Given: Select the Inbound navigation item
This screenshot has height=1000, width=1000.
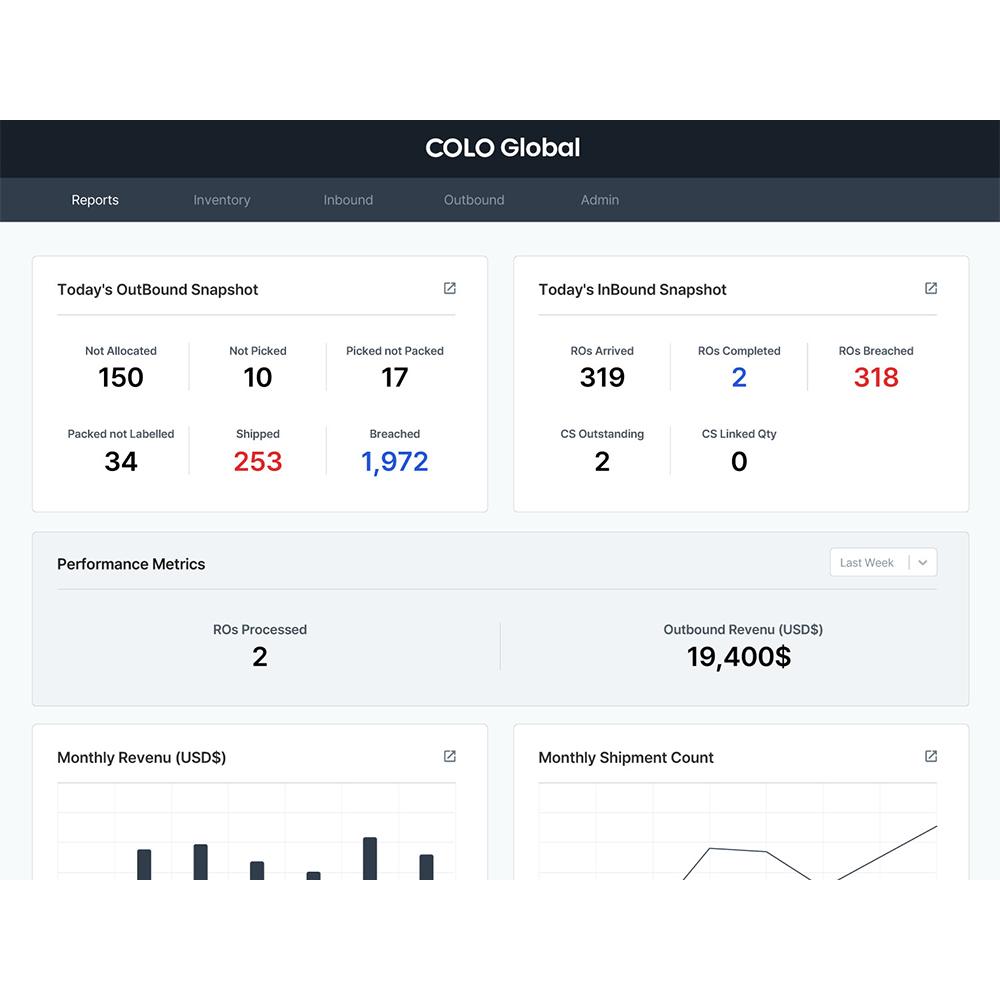Looking at the screenshot, I should [x=348, y=199].
